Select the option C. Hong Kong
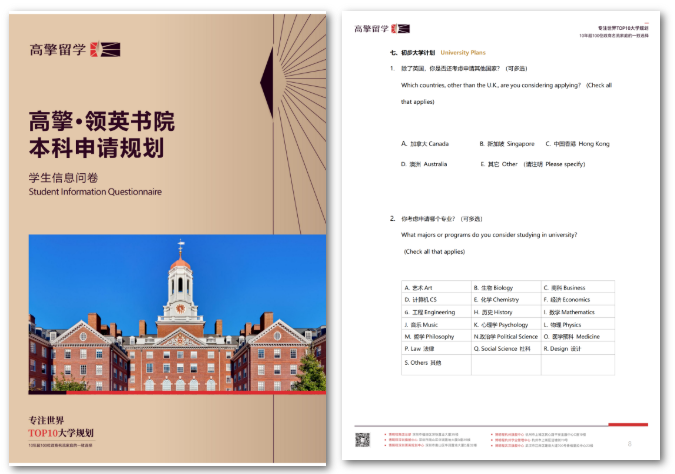The width and height of the screenshot is (675, 474). coord(581,144)
